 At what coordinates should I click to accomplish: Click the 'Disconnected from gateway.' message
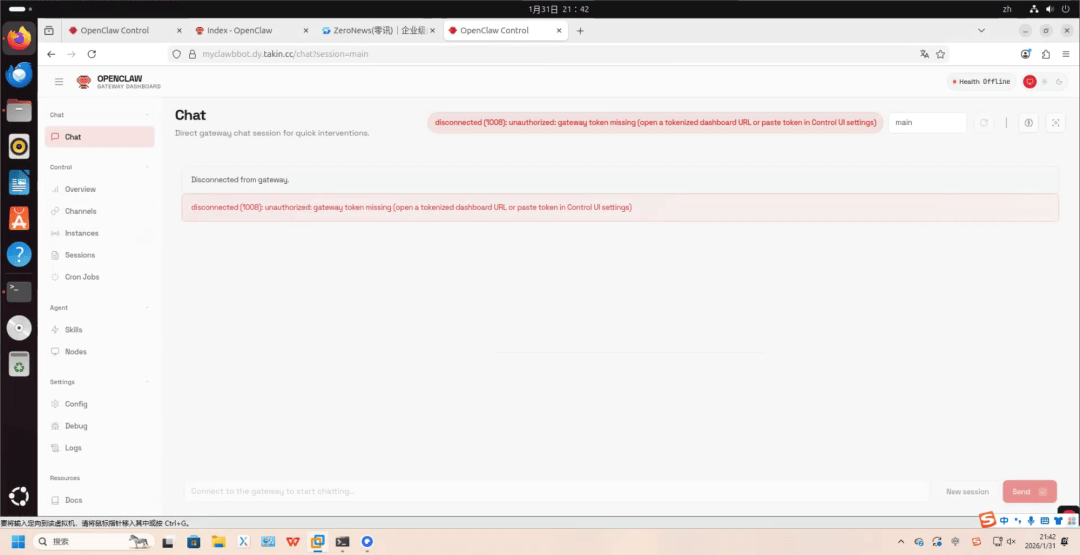point(240,180)
